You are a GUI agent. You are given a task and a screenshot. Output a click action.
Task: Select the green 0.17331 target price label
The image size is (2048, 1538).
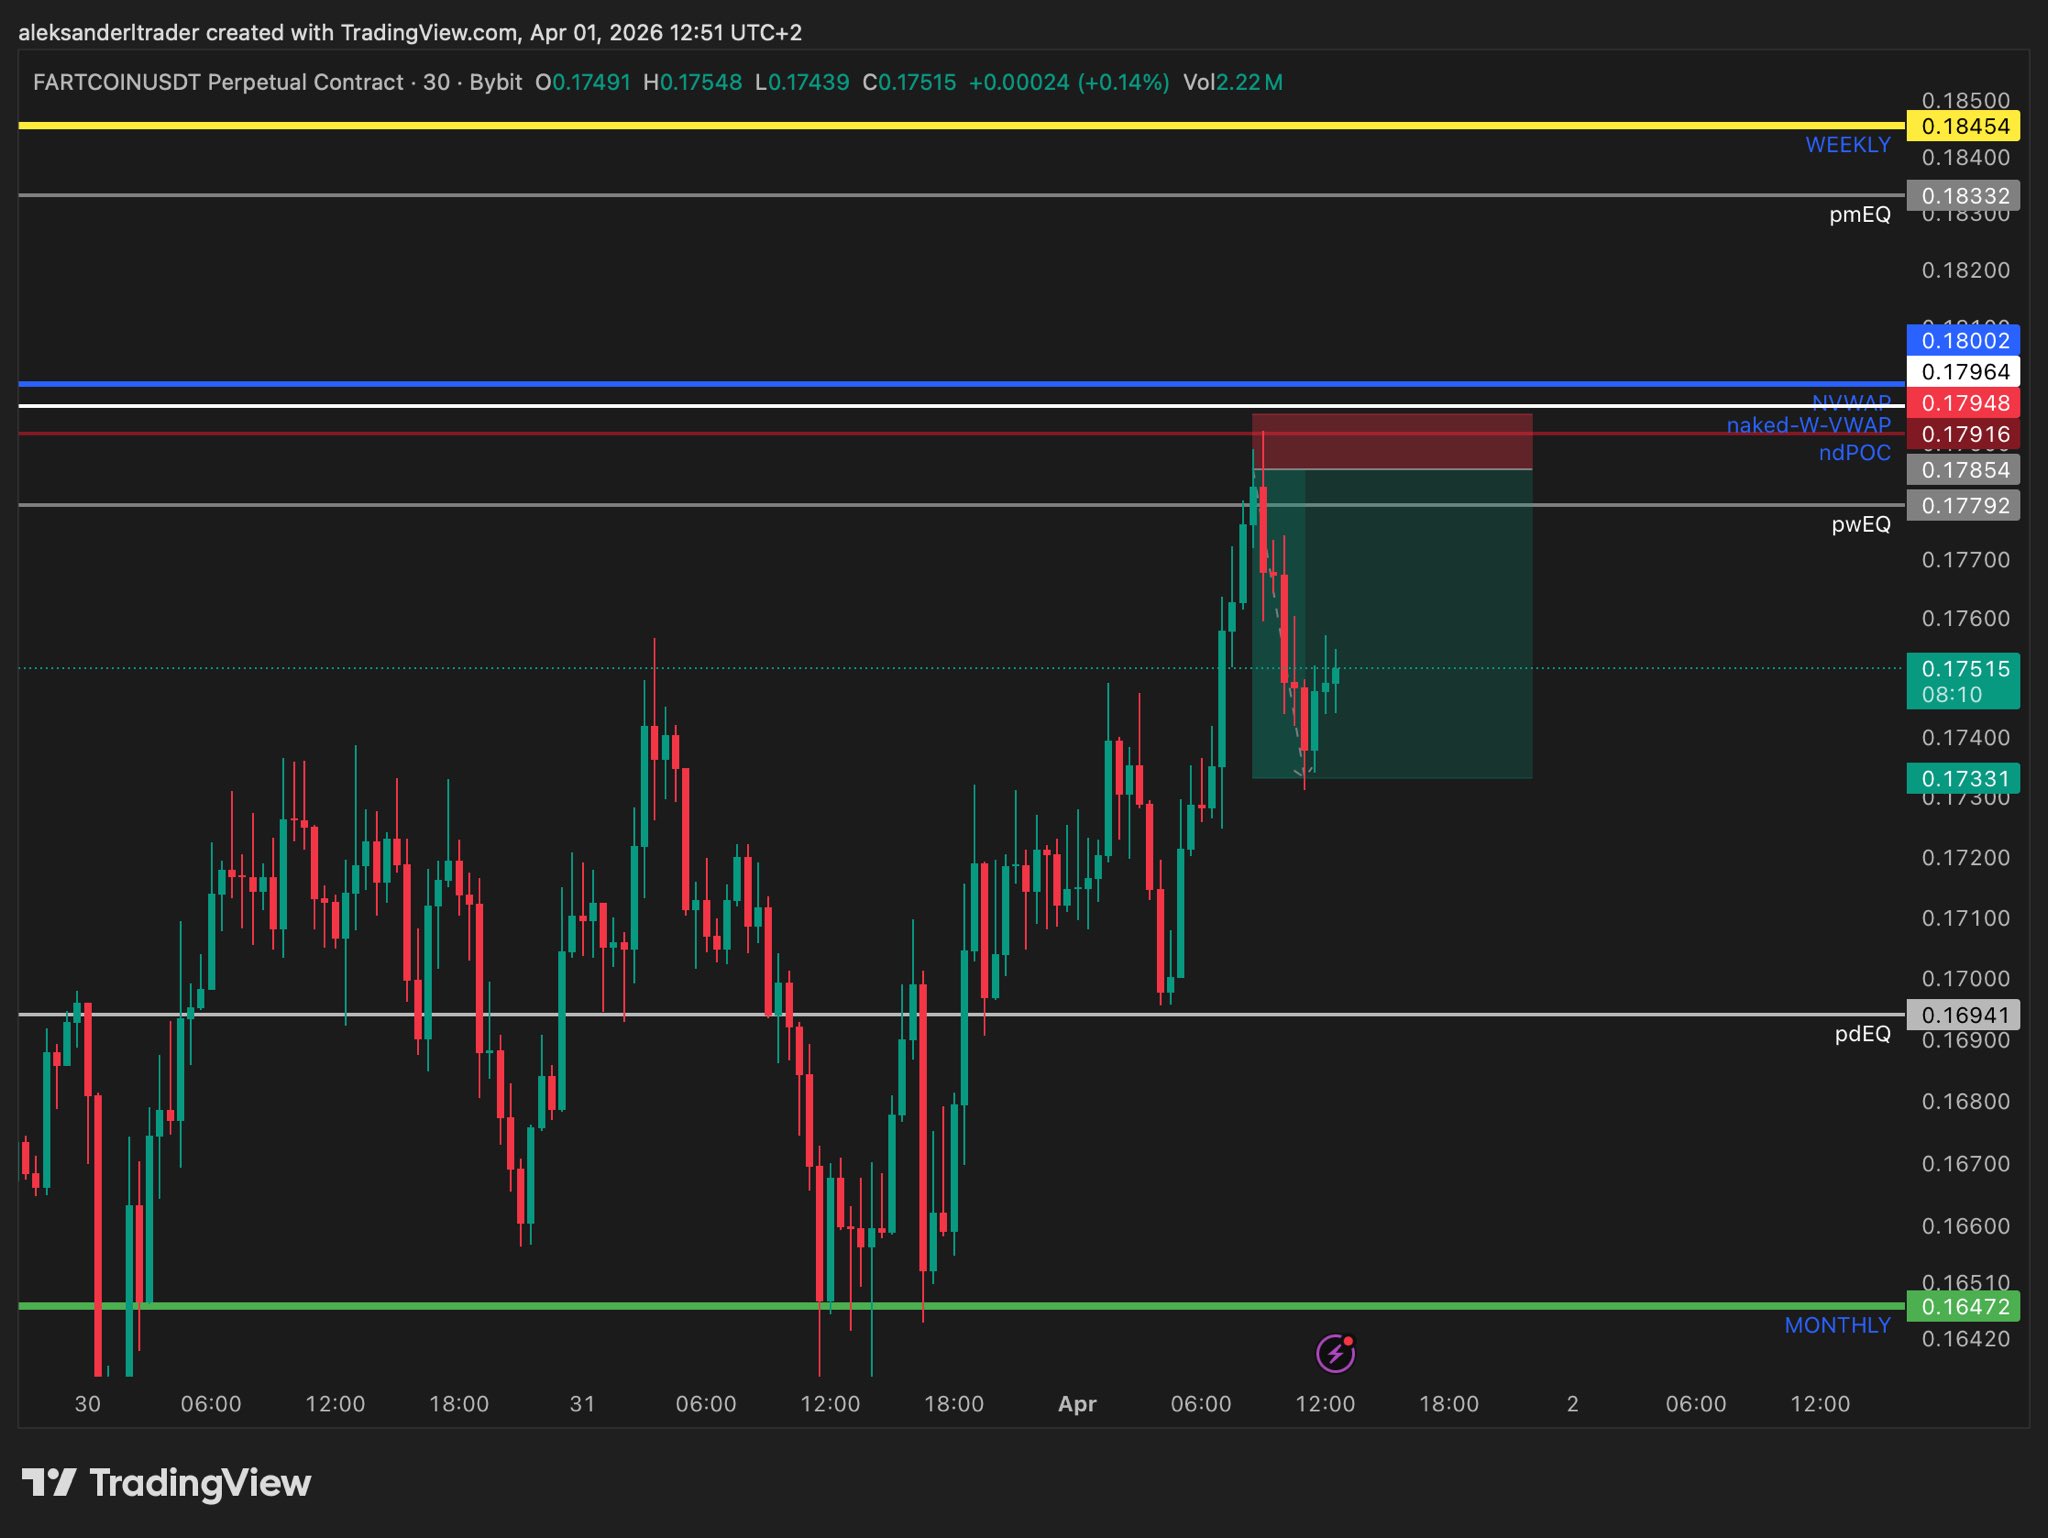(1964, 778)
